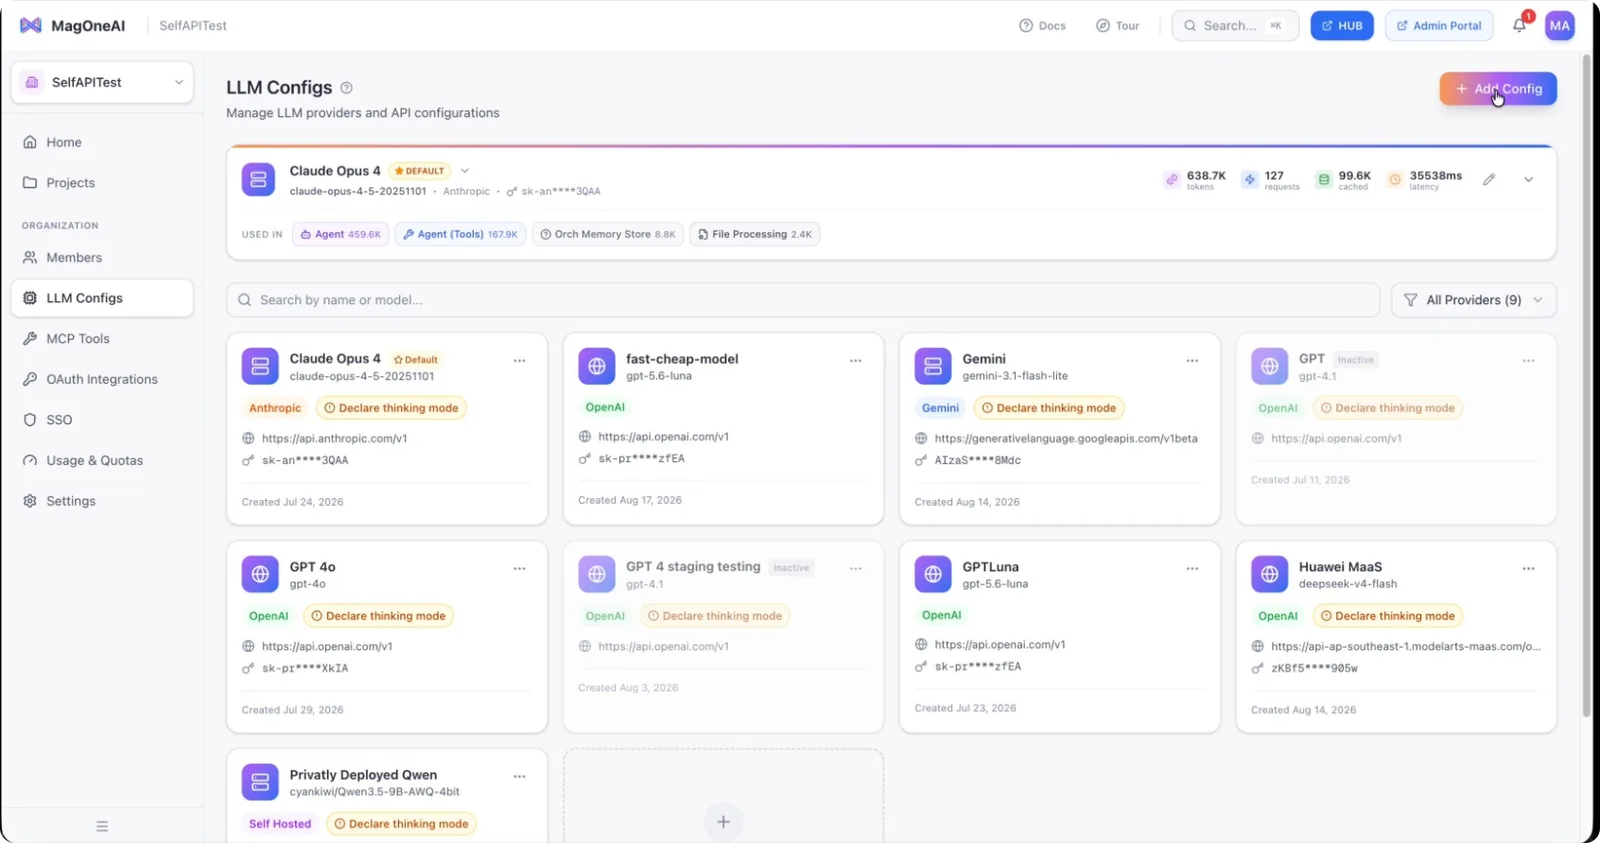The image size is (1600, 843).
Task: Collapse the sidebar using the bottom menu icon
Action: 102,826
